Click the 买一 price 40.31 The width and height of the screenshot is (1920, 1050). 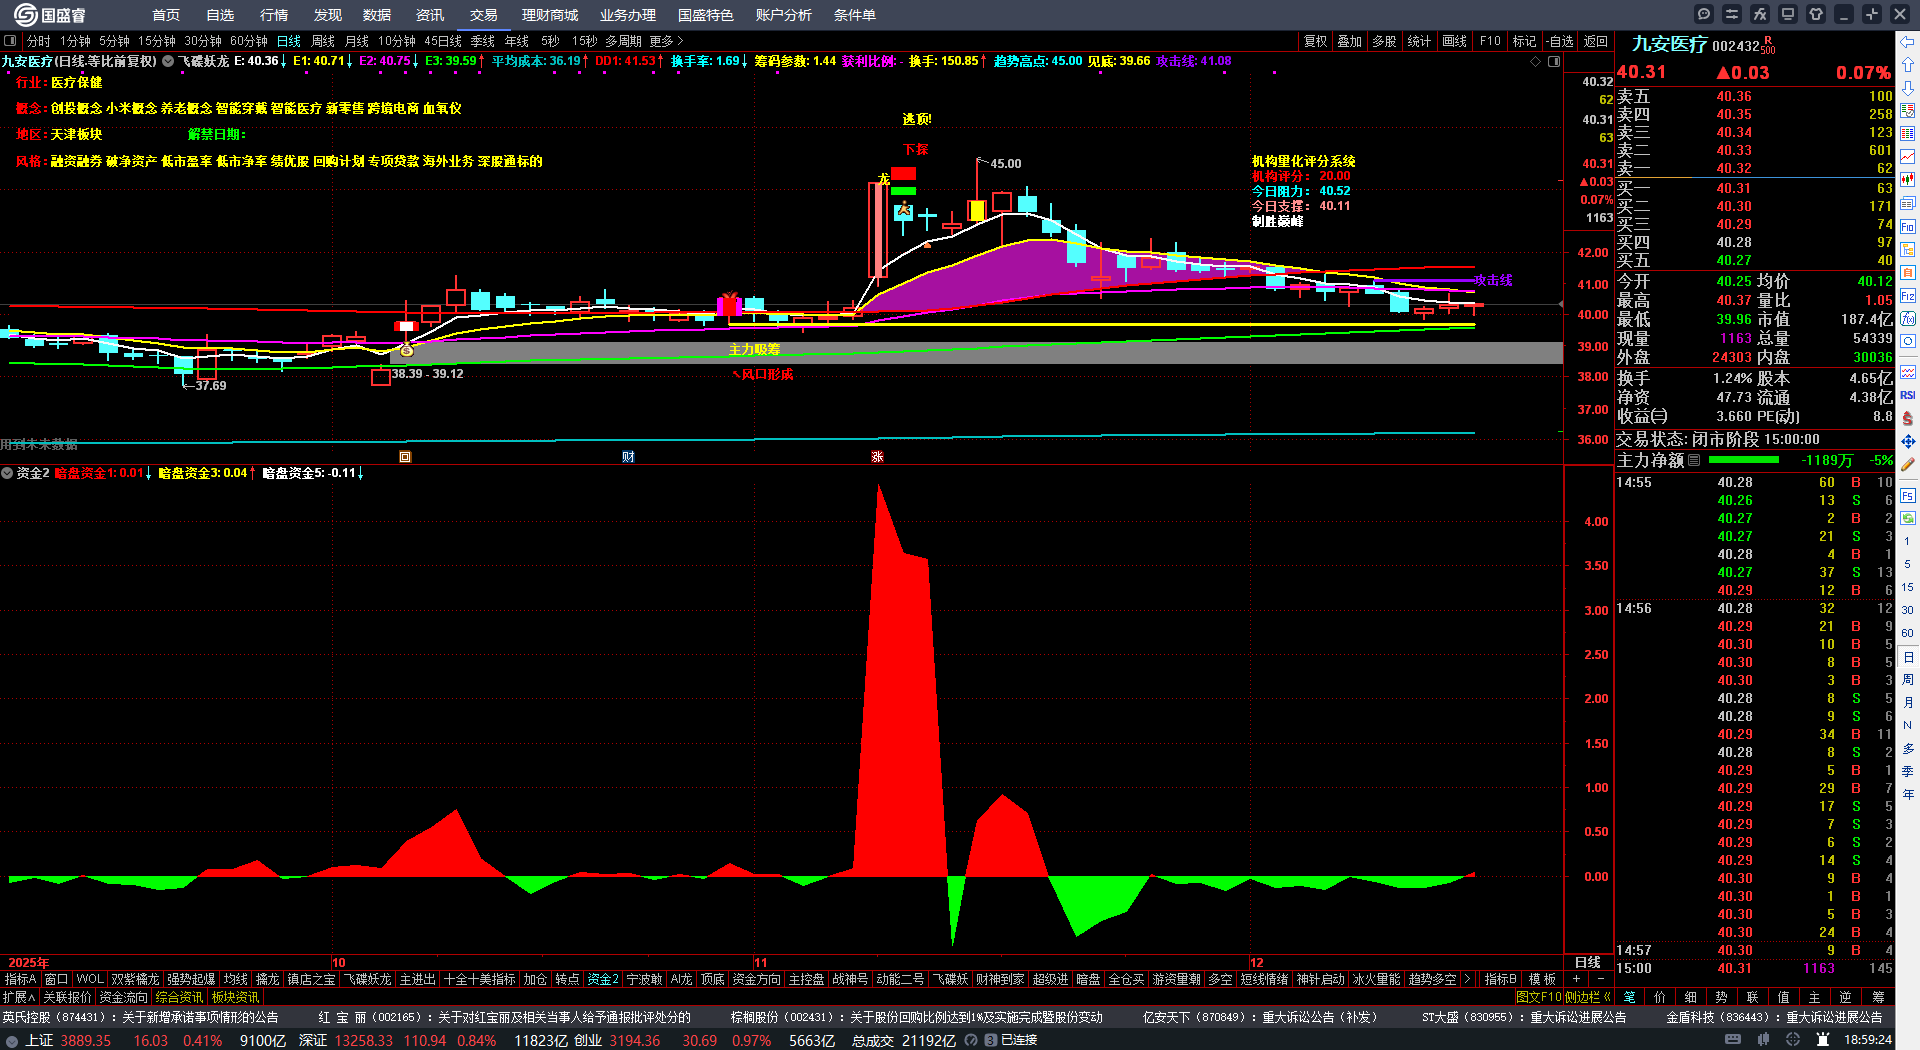(1734, 188)
